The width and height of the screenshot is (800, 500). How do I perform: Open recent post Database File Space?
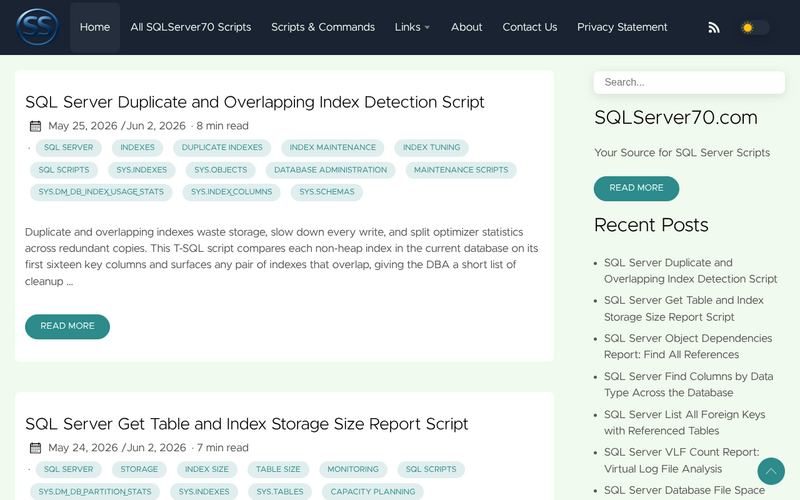684,491
